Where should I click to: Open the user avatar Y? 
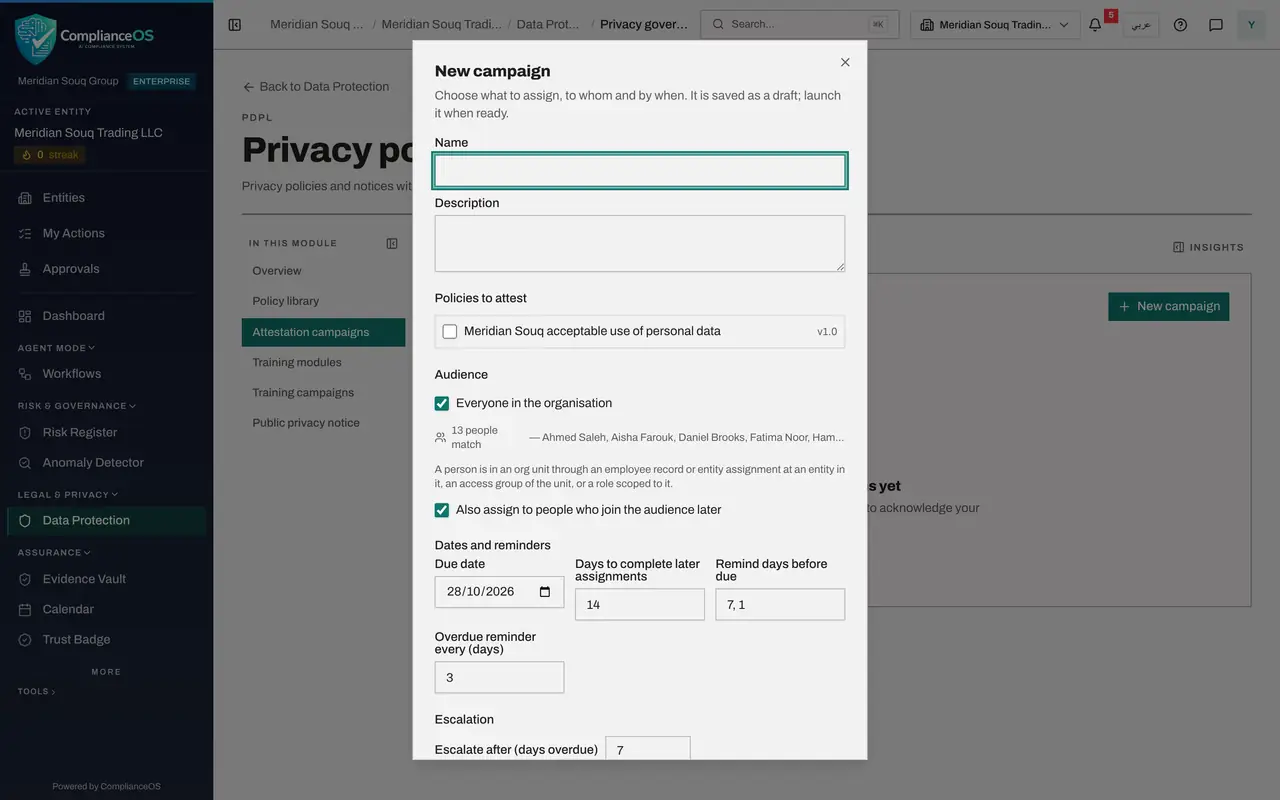(x=1251, y=25)
